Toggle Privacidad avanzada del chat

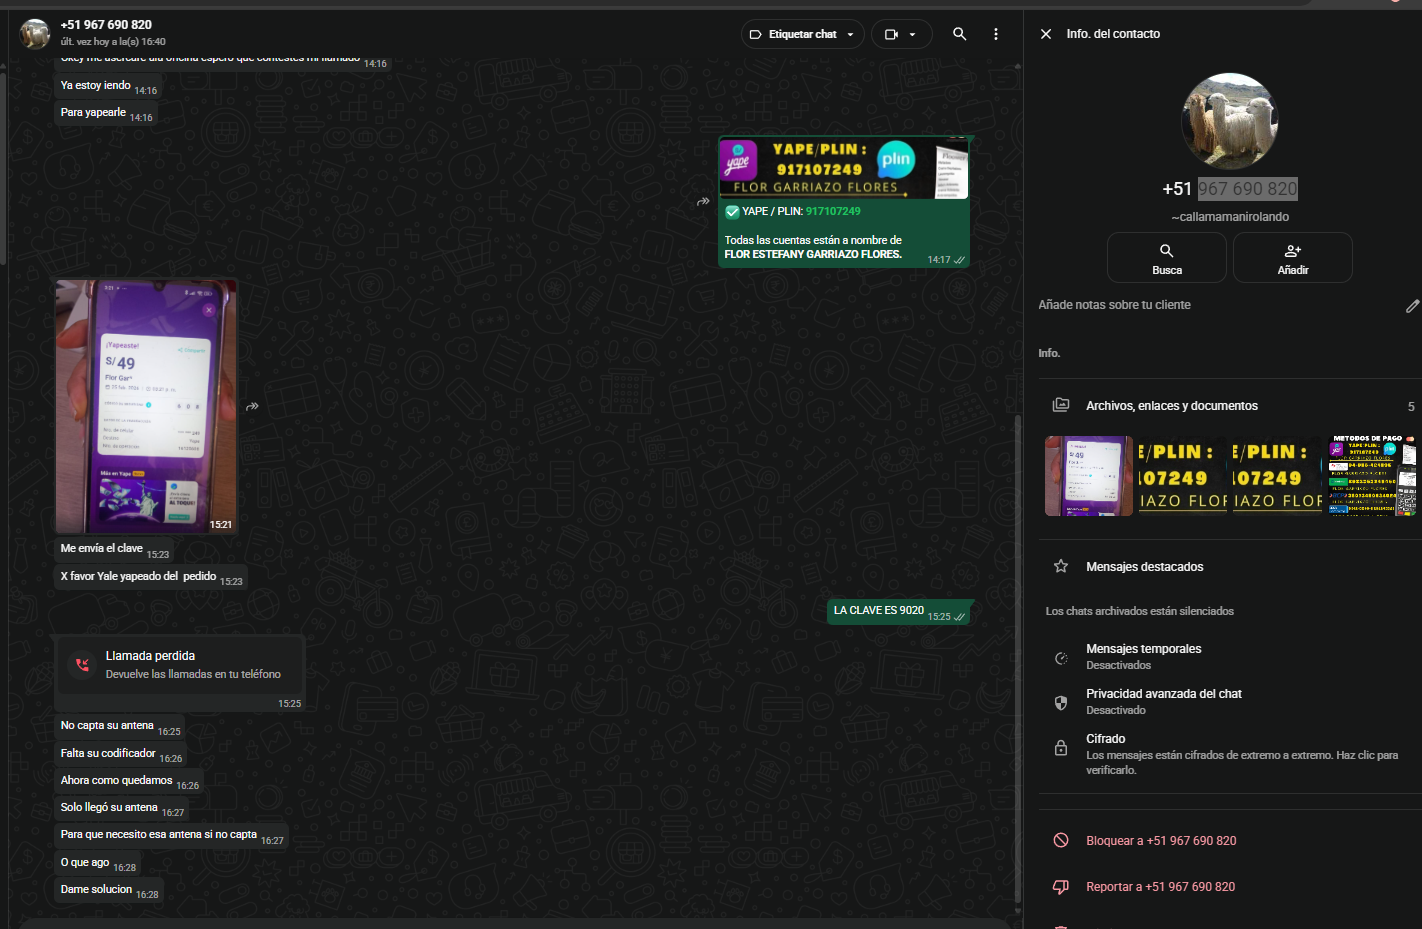click(1163, 701)
